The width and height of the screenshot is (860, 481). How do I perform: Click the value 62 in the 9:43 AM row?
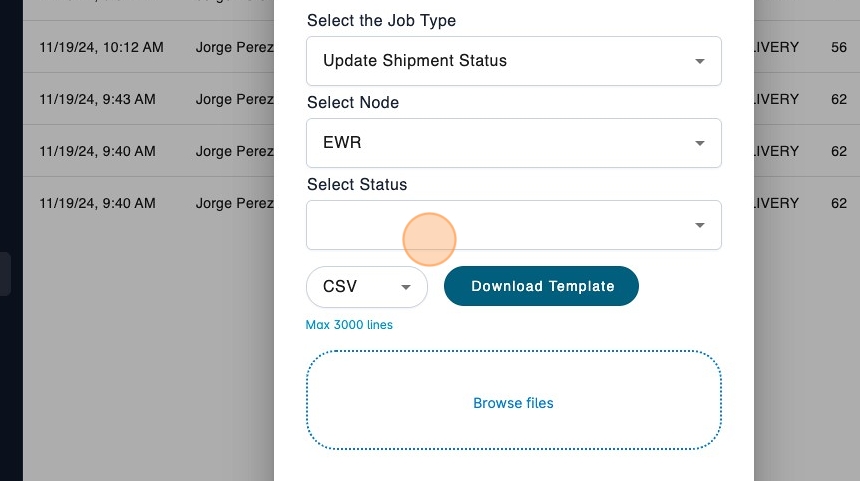[x=838, y=99]
